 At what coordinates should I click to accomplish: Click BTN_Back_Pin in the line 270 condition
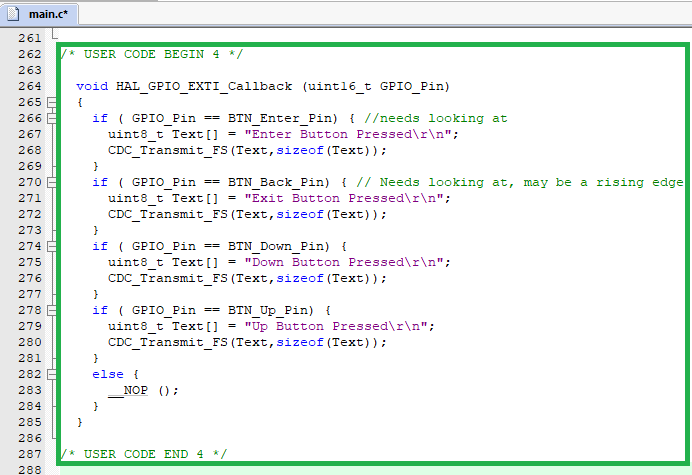[276, 183]
